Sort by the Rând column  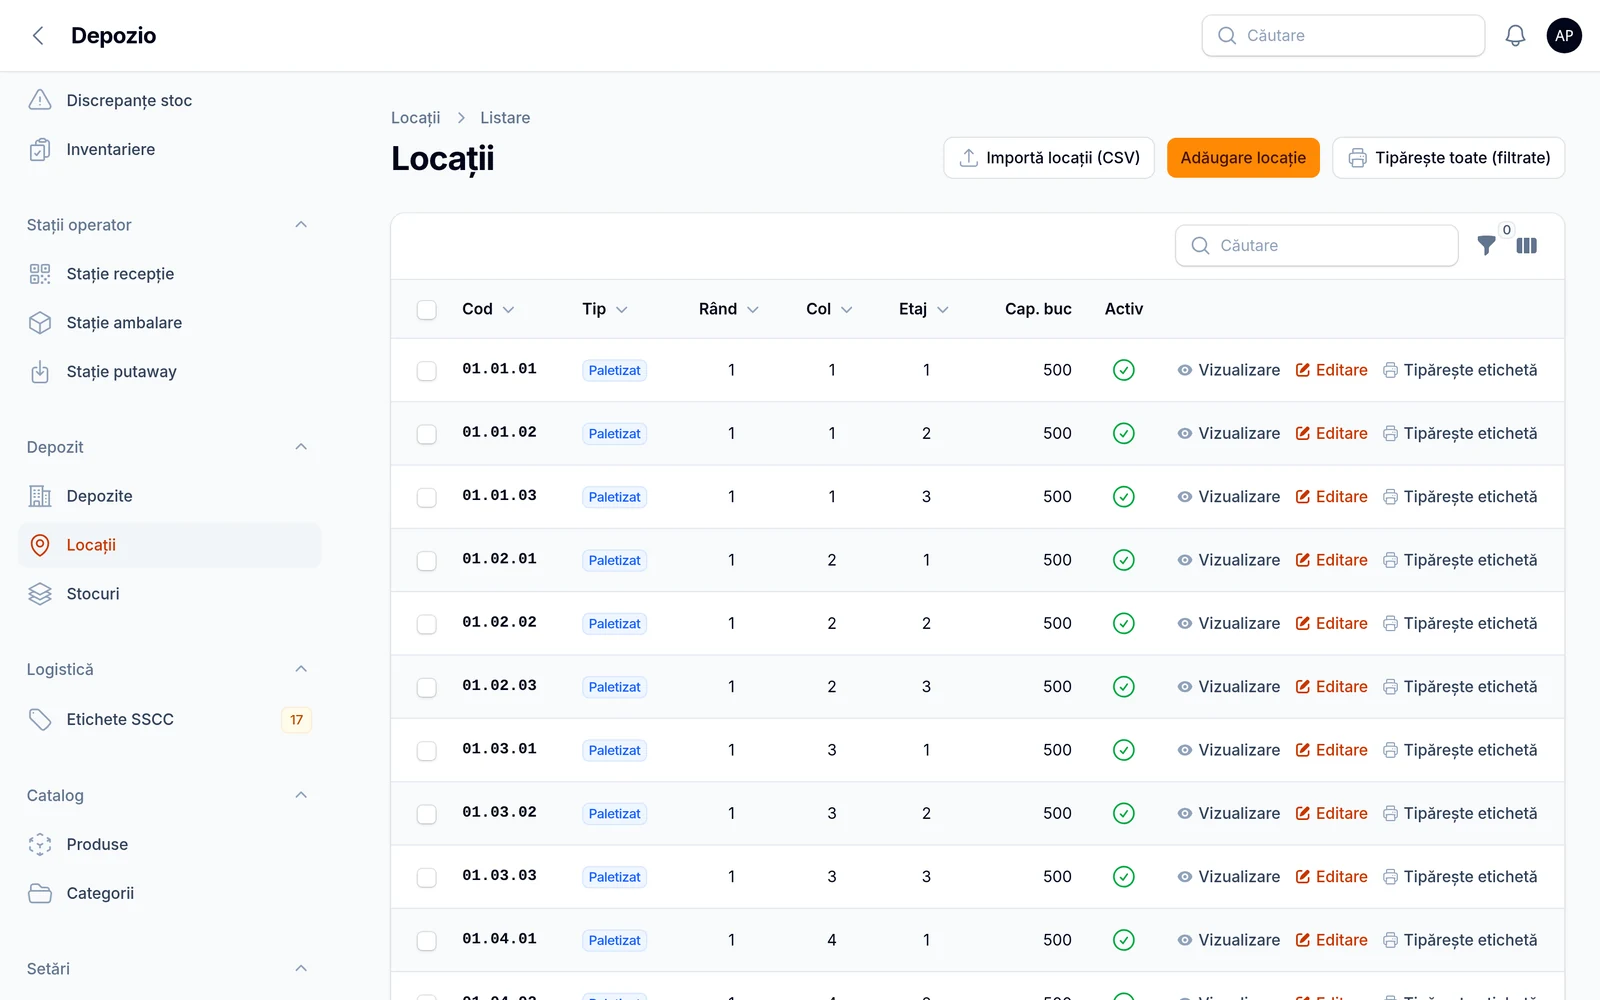click(x=729, y=309)
